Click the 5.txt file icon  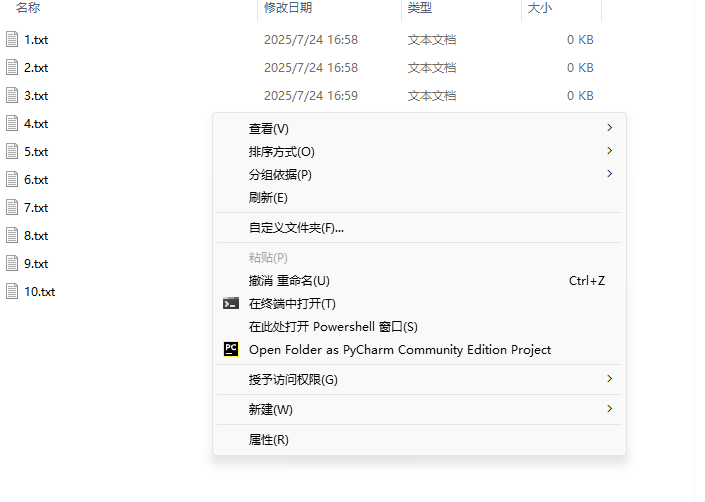(x=12, y=152)
